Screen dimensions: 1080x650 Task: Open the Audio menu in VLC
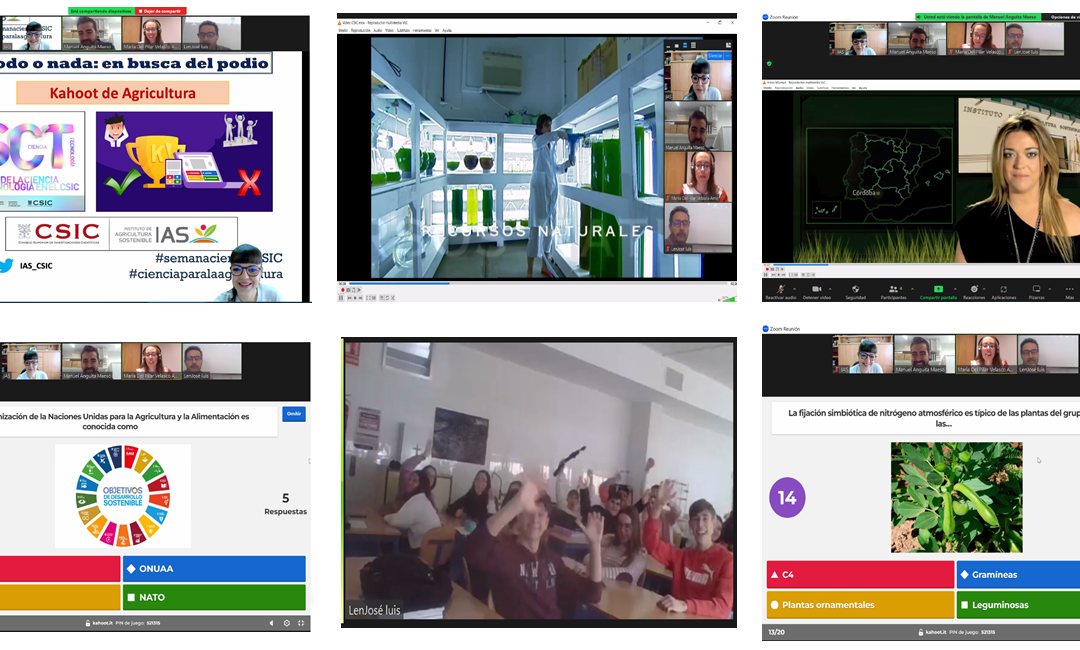coord(377,30)
